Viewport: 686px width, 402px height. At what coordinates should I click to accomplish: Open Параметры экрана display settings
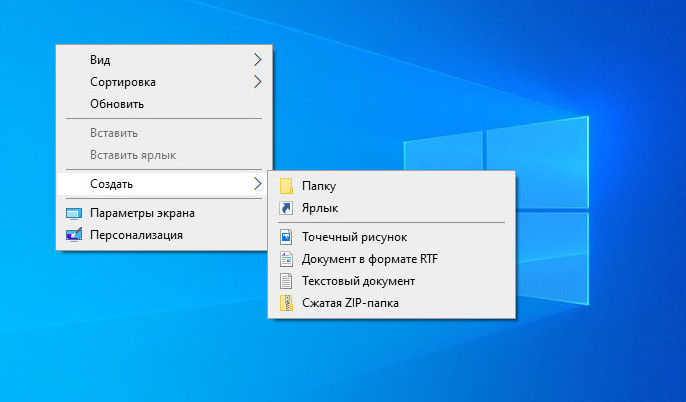point(162,213)
